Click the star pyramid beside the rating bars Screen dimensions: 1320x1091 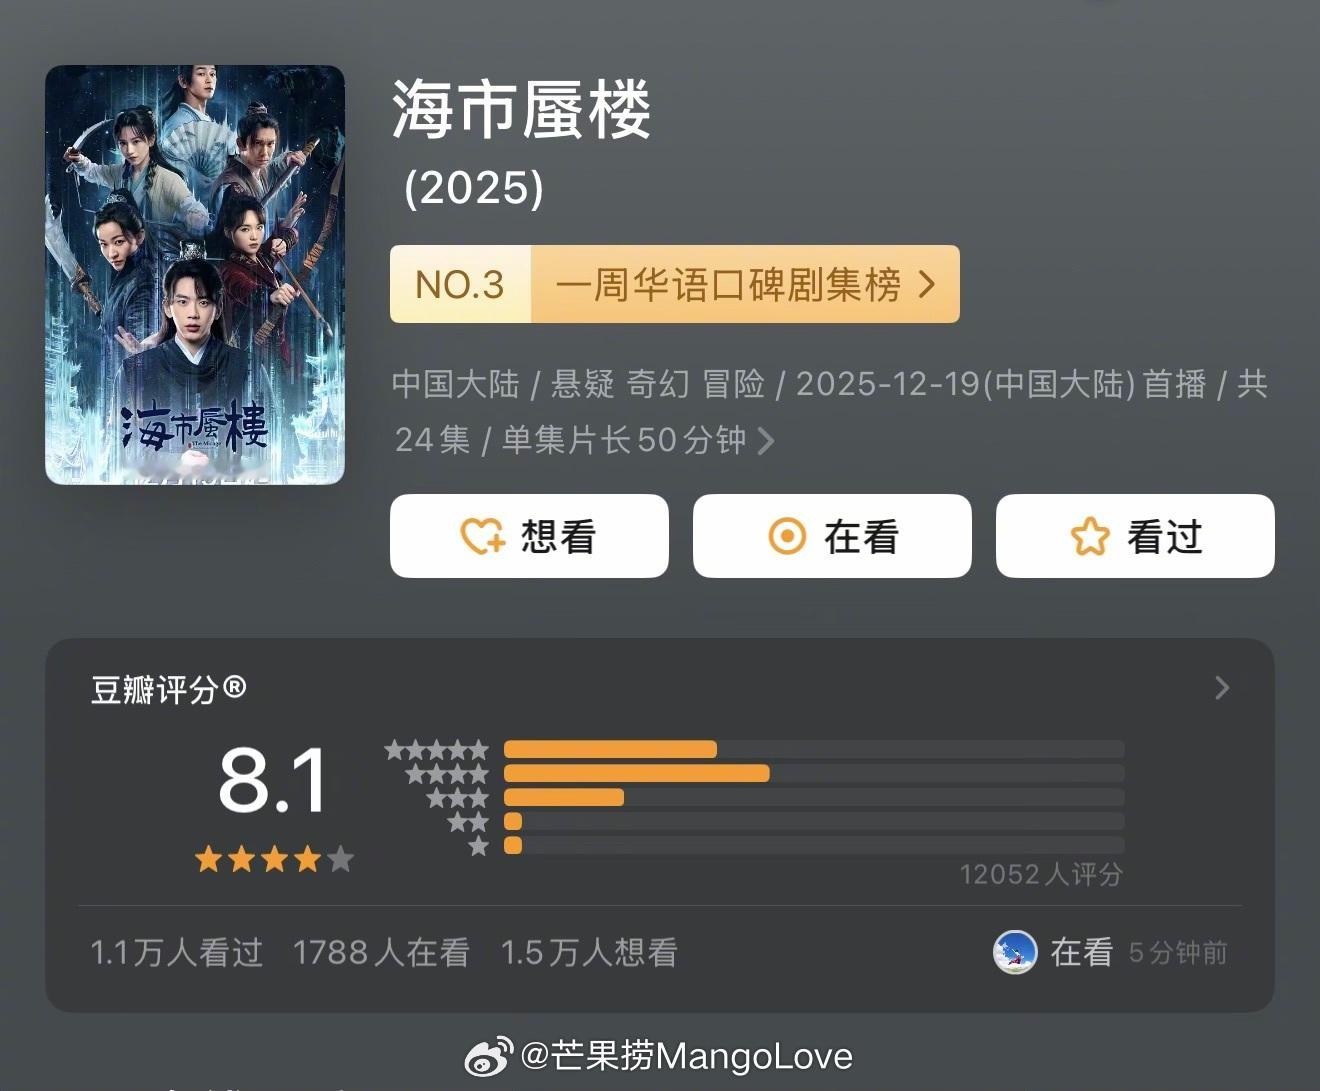[440, 795]
